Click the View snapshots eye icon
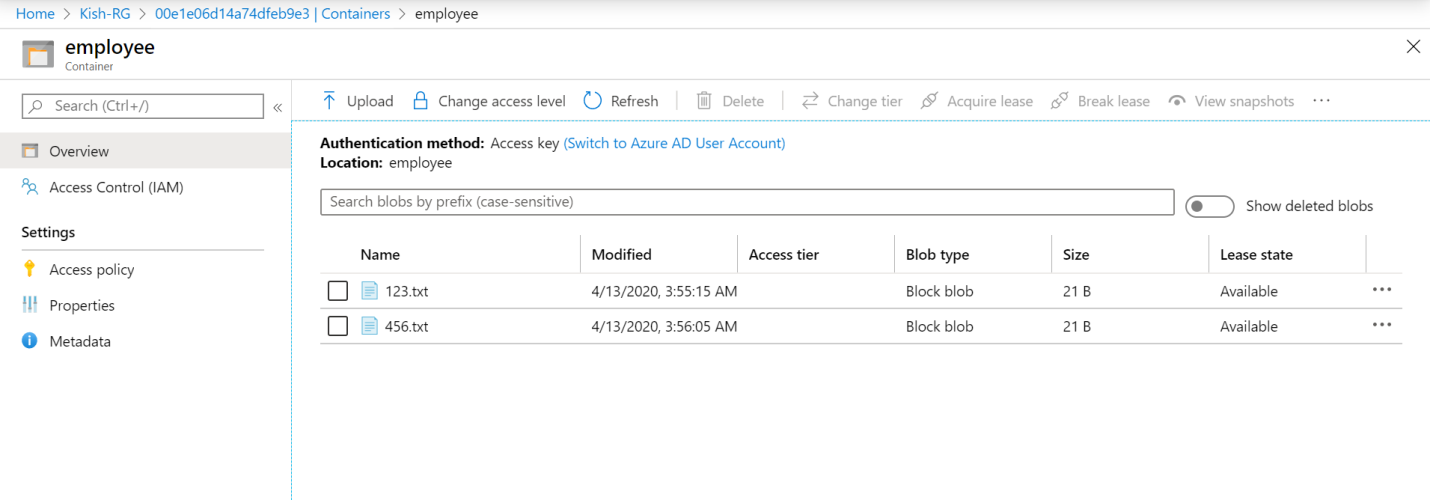1430x500 pixels. click(x=1177, y=101)
